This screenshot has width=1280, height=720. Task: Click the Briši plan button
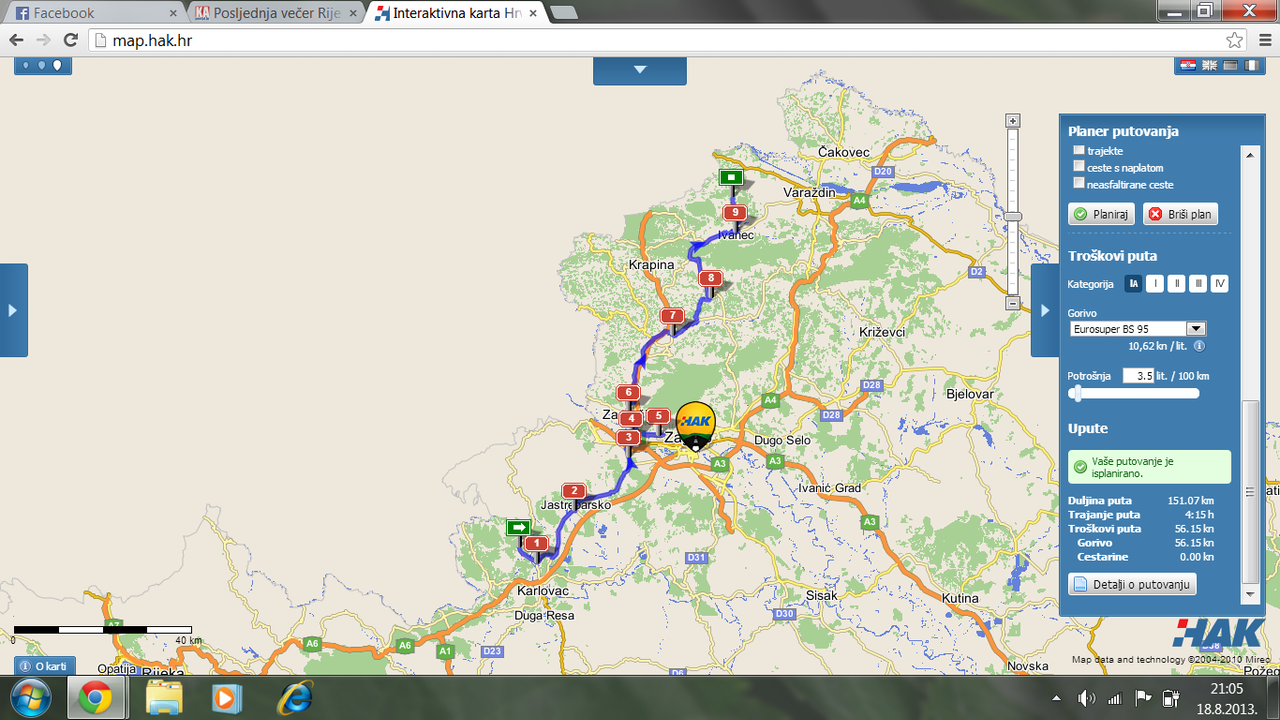[1180, 214]
